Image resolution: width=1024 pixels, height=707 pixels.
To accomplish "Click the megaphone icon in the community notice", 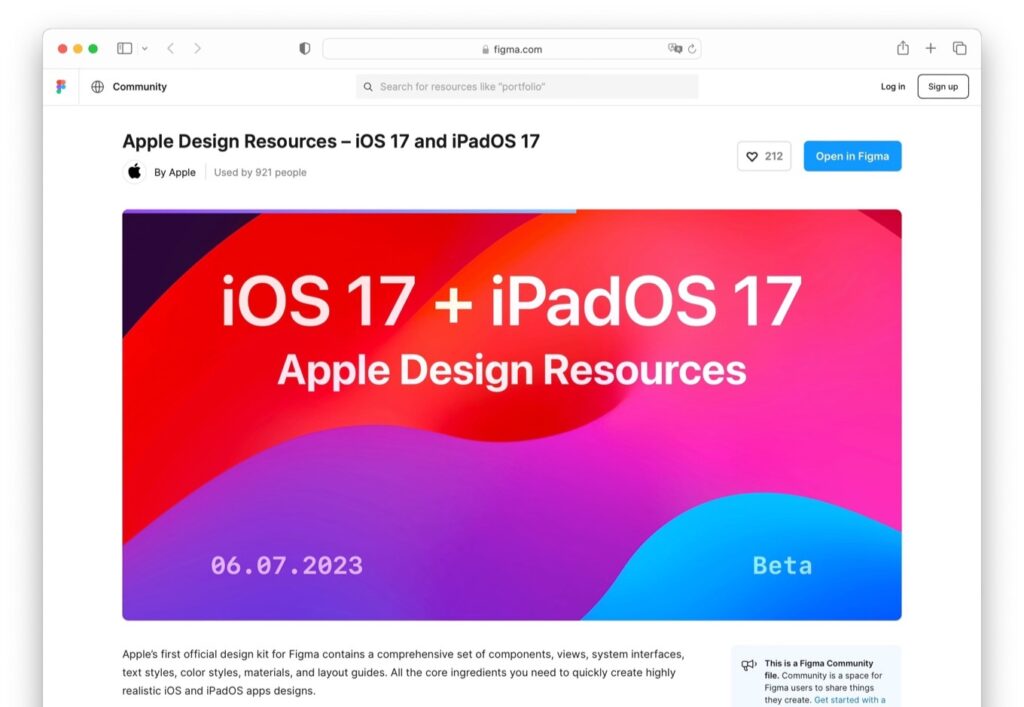I will point(748,664).
